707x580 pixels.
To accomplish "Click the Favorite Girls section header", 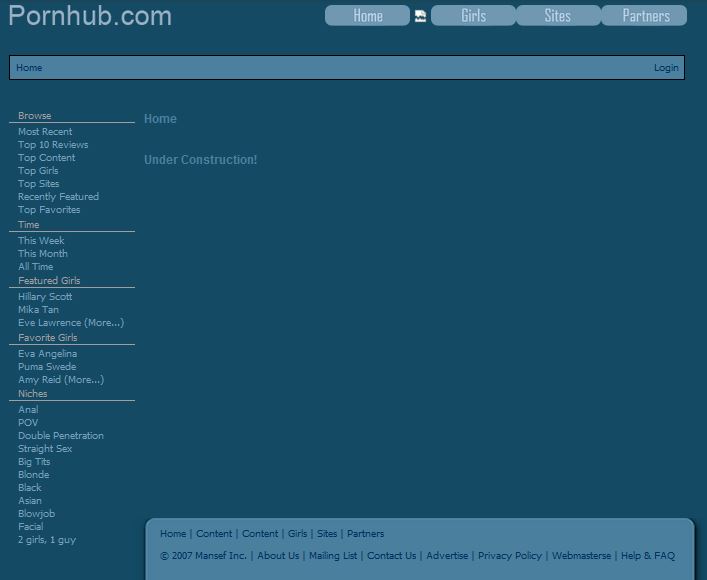I will 48,337.
